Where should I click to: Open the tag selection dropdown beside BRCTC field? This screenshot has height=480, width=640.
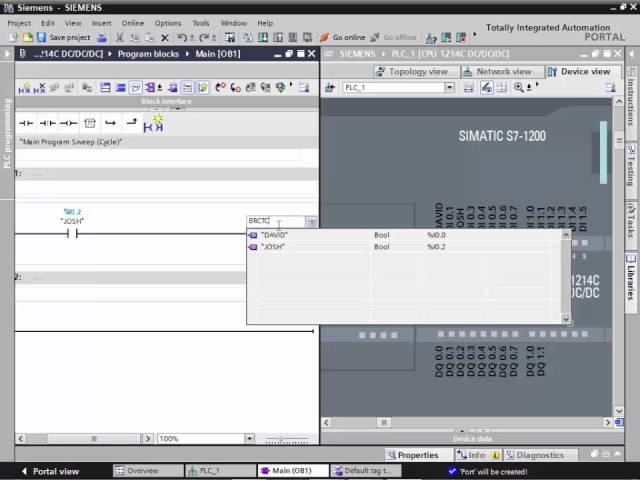click(311, 221)
